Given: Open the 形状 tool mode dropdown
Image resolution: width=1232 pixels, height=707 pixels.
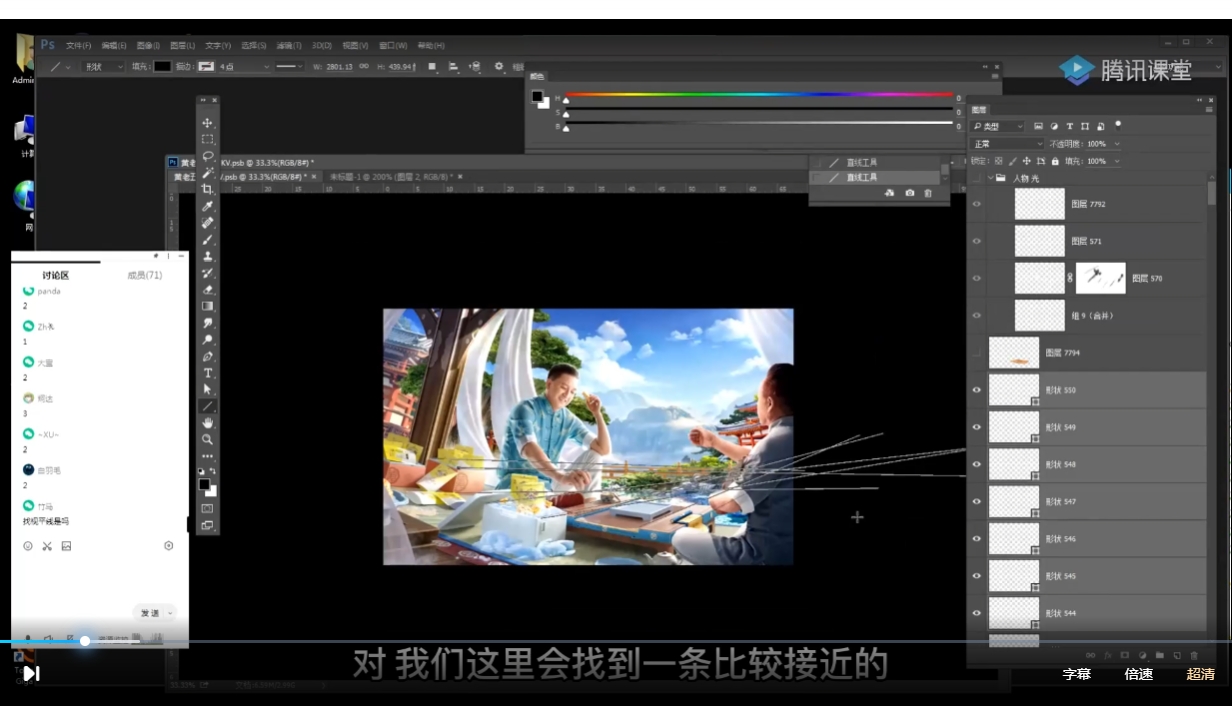Looking at the screenshot, I should [x=102, y=66].
